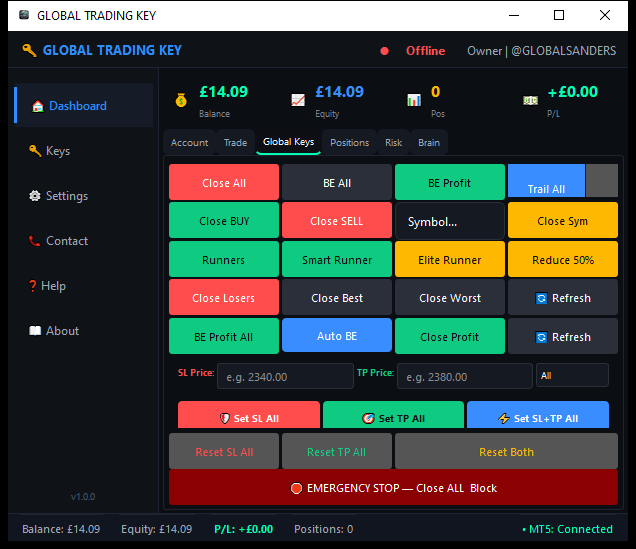Open the All dropdown beside TP Price
This screenshot has width=636, height=549.
[572, 375]
